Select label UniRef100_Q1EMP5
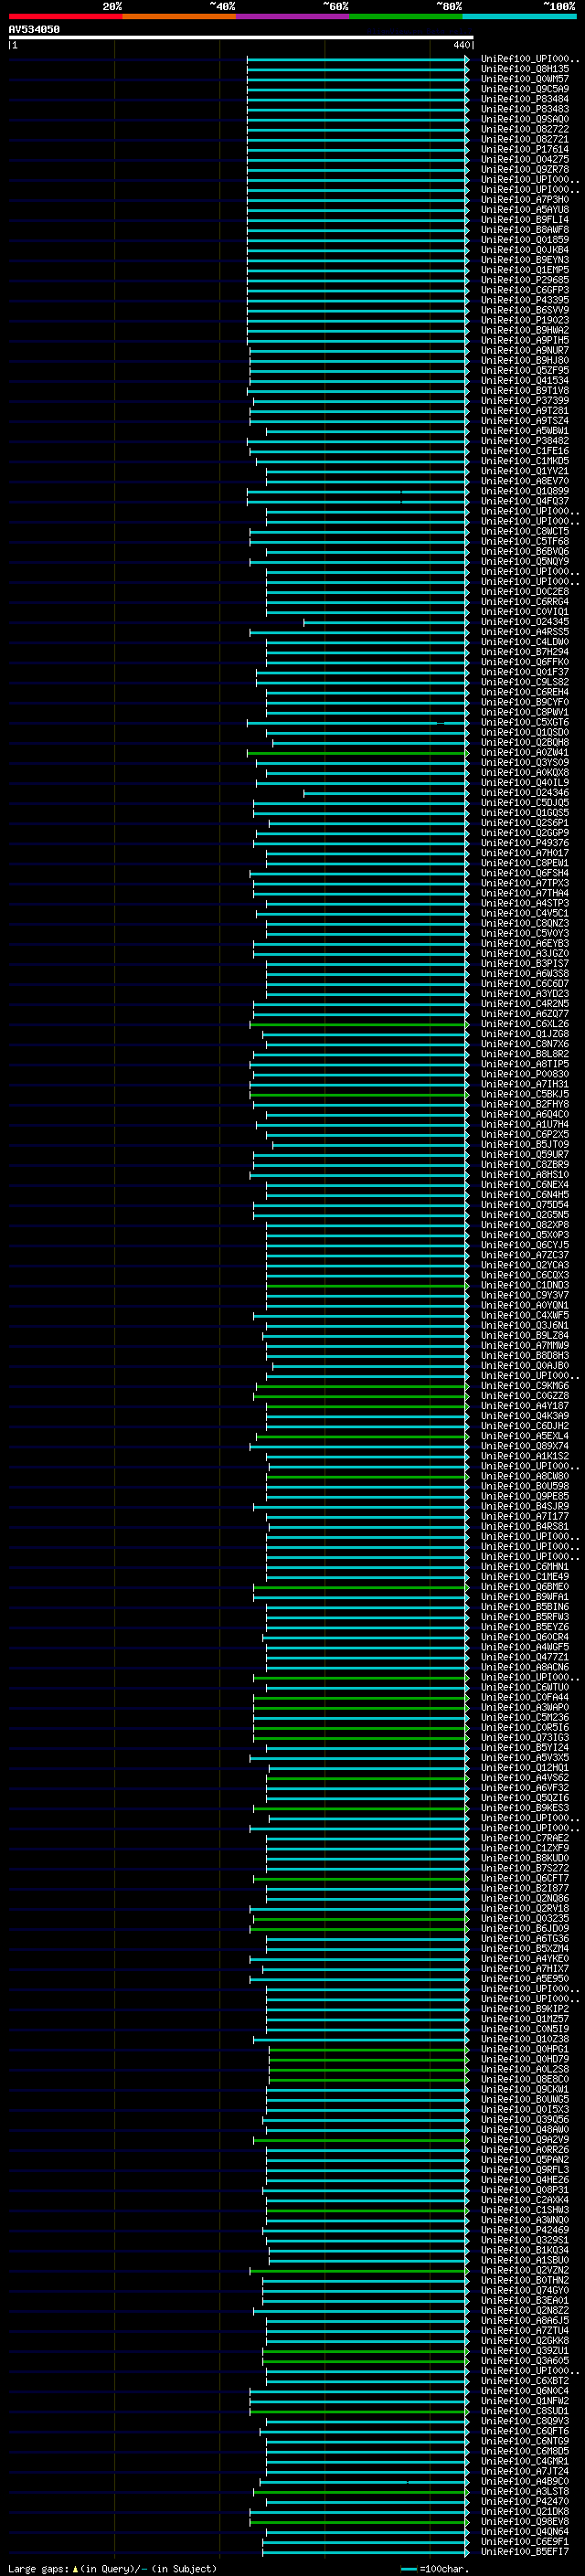 click(x=524, y=270)
